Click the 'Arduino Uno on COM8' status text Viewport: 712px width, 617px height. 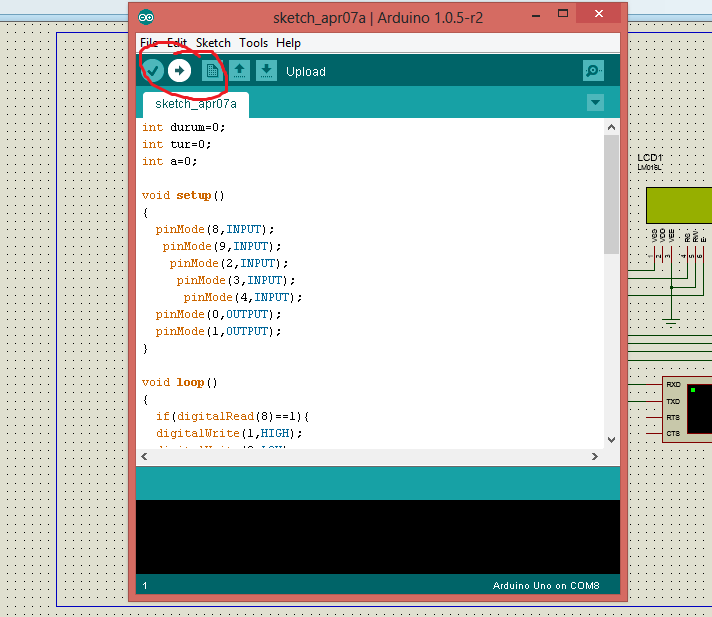pos(546,586)
